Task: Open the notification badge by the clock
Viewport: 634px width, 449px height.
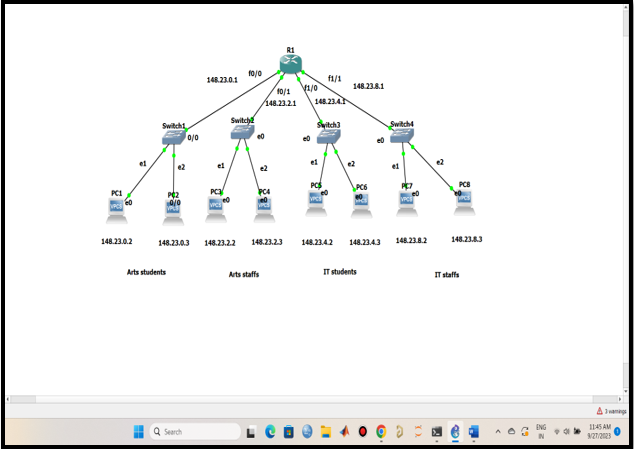Action: 617,431
